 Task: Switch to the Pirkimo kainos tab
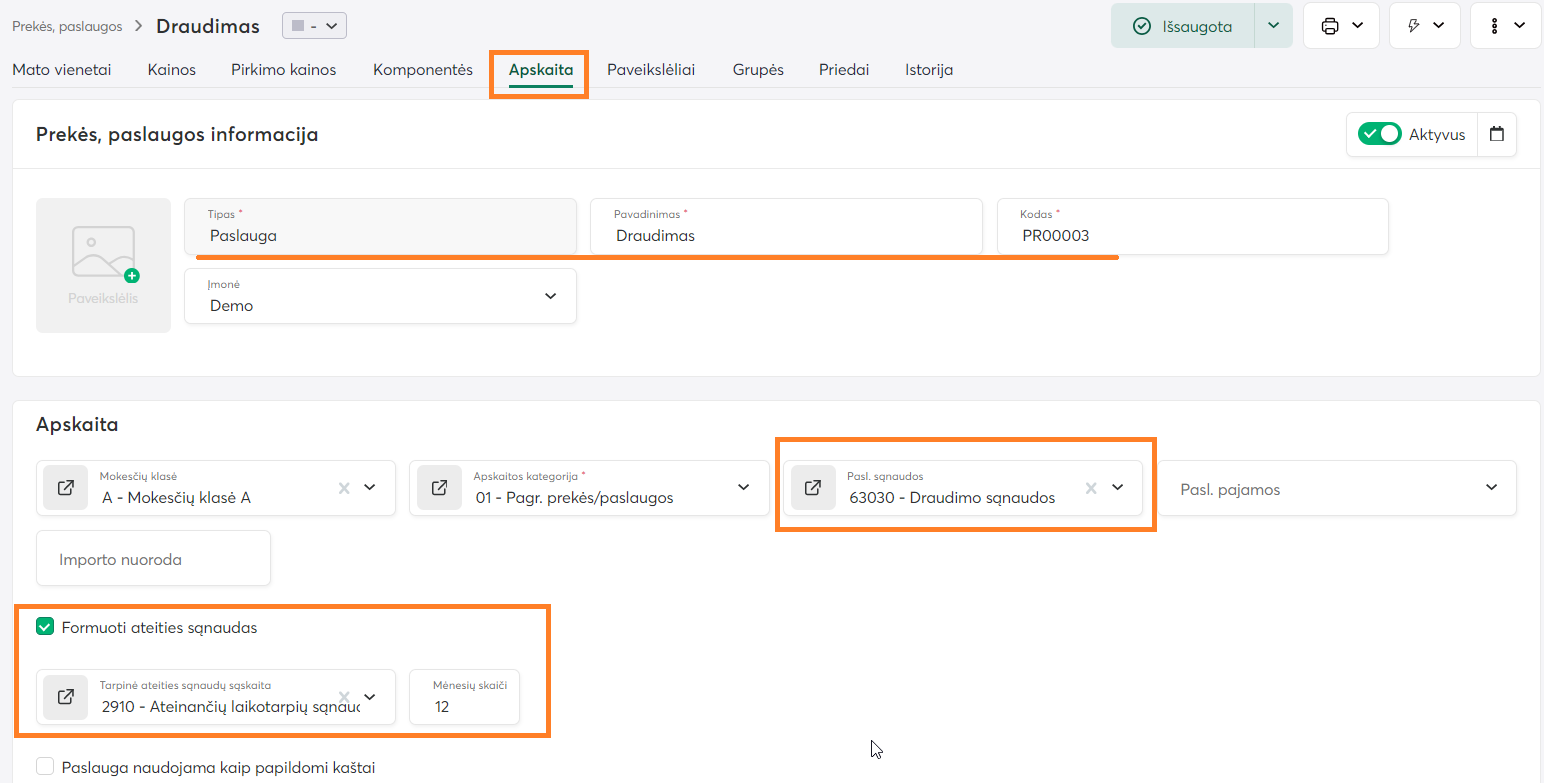point(283,70)
